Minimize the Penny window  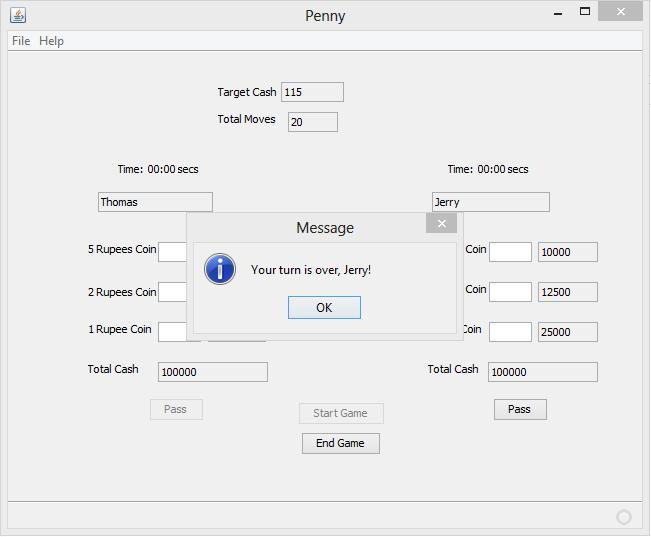click(558, 13)
